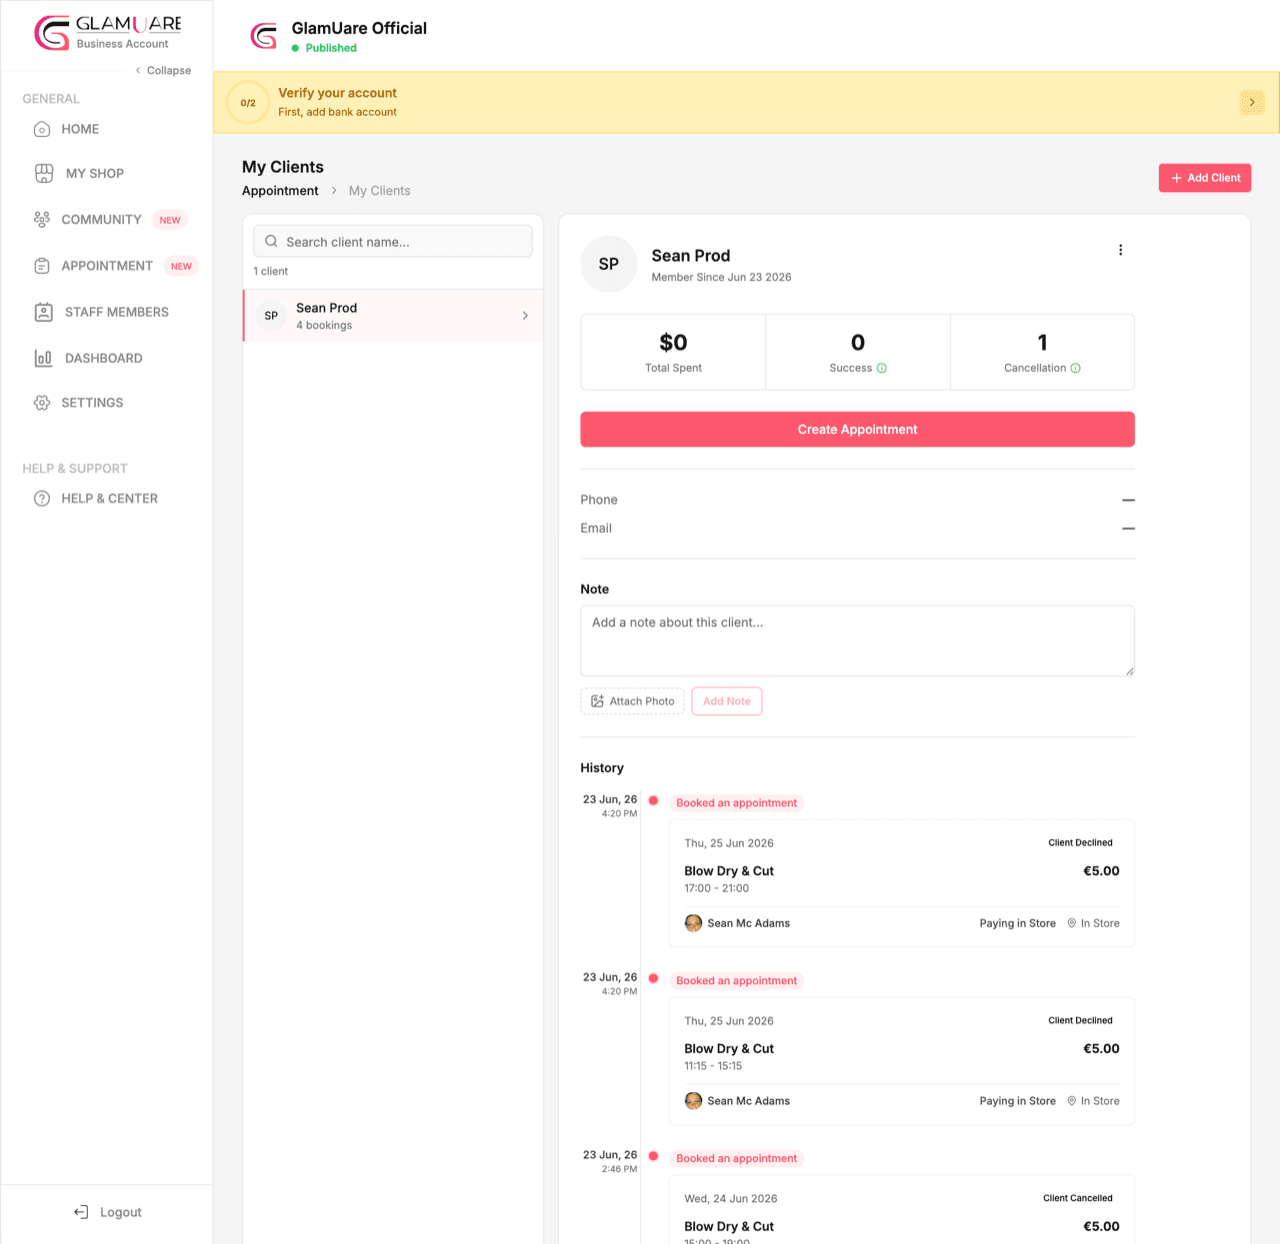Image resolution: width=1280 pixels, height=1244 pixels.
Task: Open the three-dot menu for Sean Prod
Action: click(x=1120, y=250)
